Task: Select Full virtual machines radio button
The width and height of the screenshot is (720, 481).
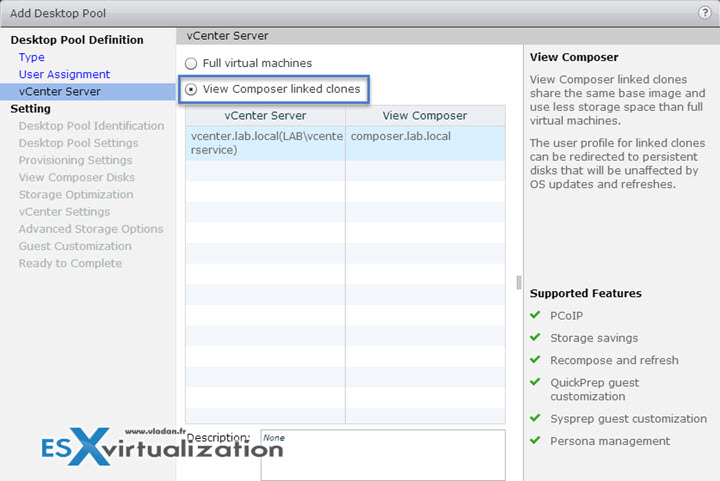Action: click(191, 63)
